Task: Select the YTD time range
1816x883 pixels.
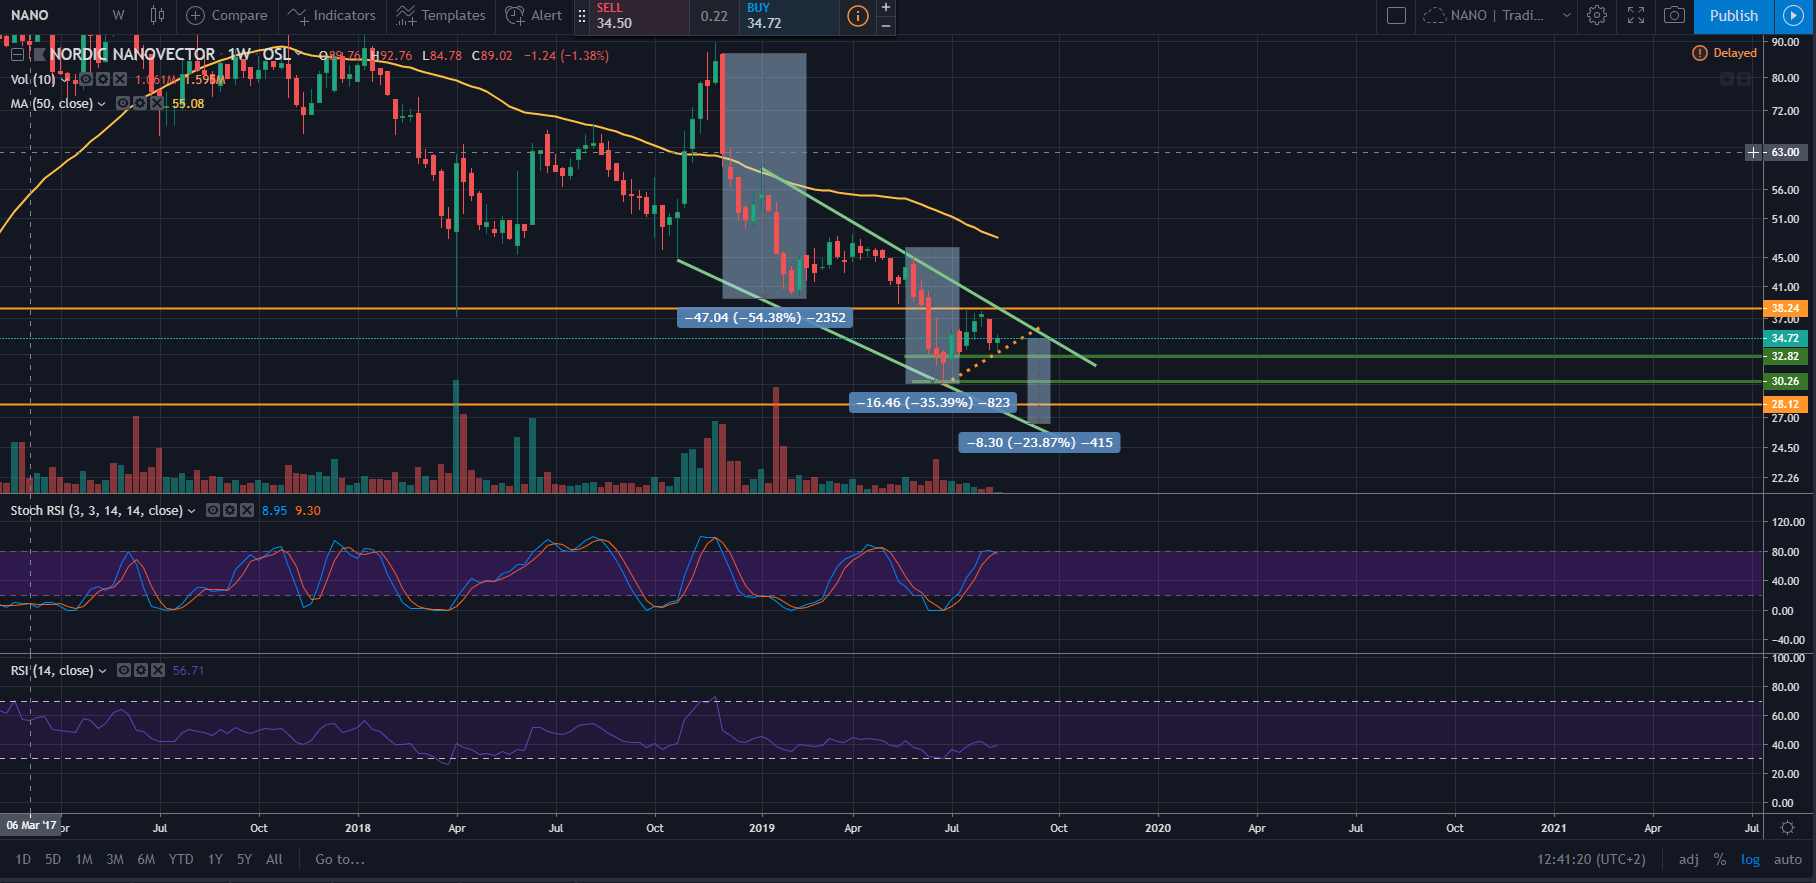Action: (x=181, y=859)
